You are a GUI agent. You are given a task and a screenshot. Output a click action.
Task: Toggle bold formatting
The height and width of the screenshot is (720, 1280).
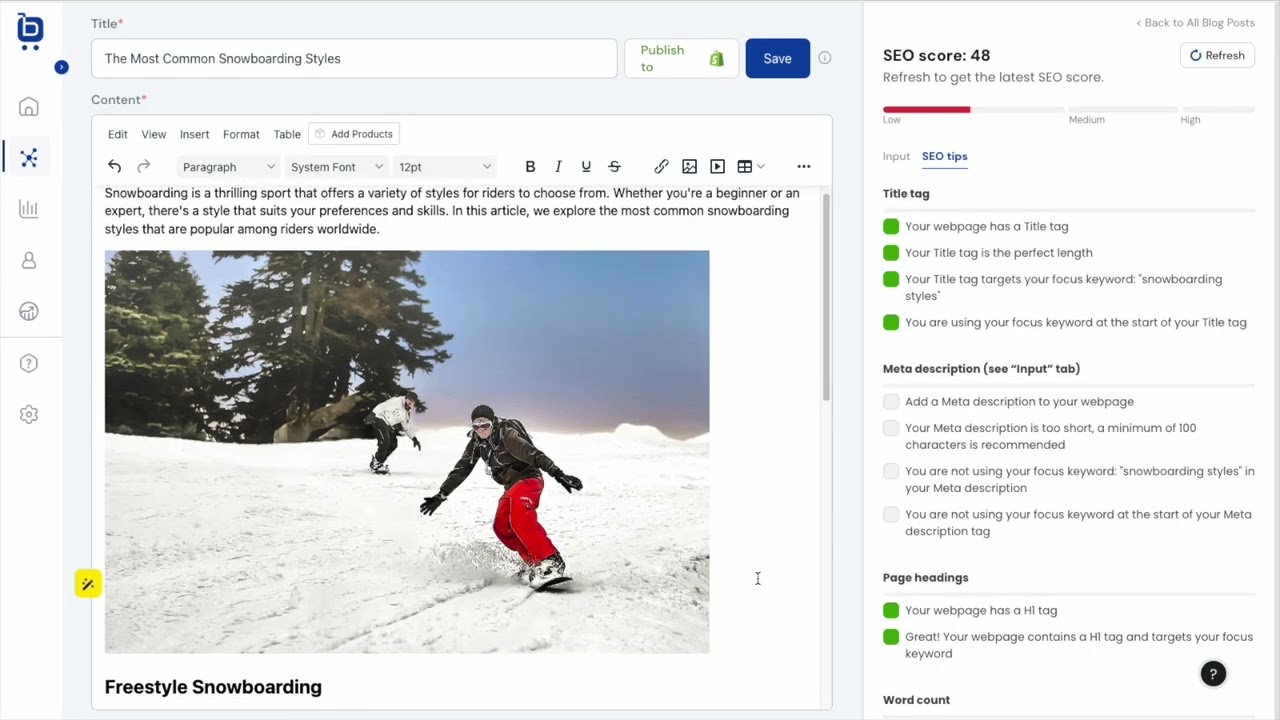530,166
